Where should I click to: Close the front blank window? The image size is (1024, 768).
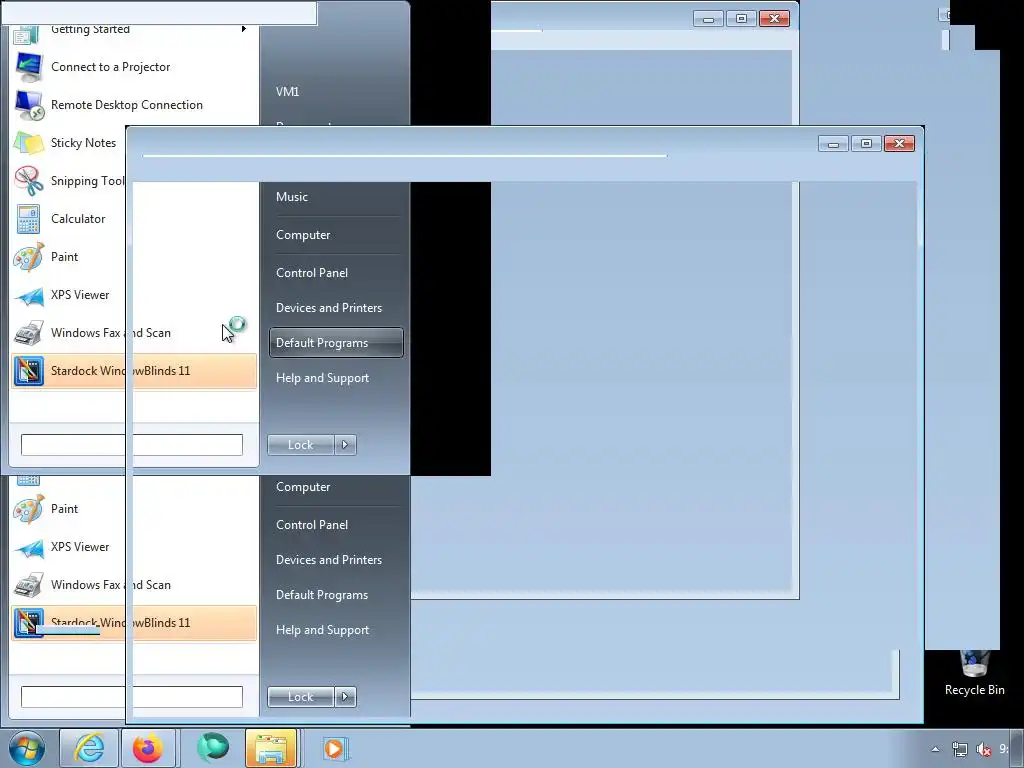point(899,144)
